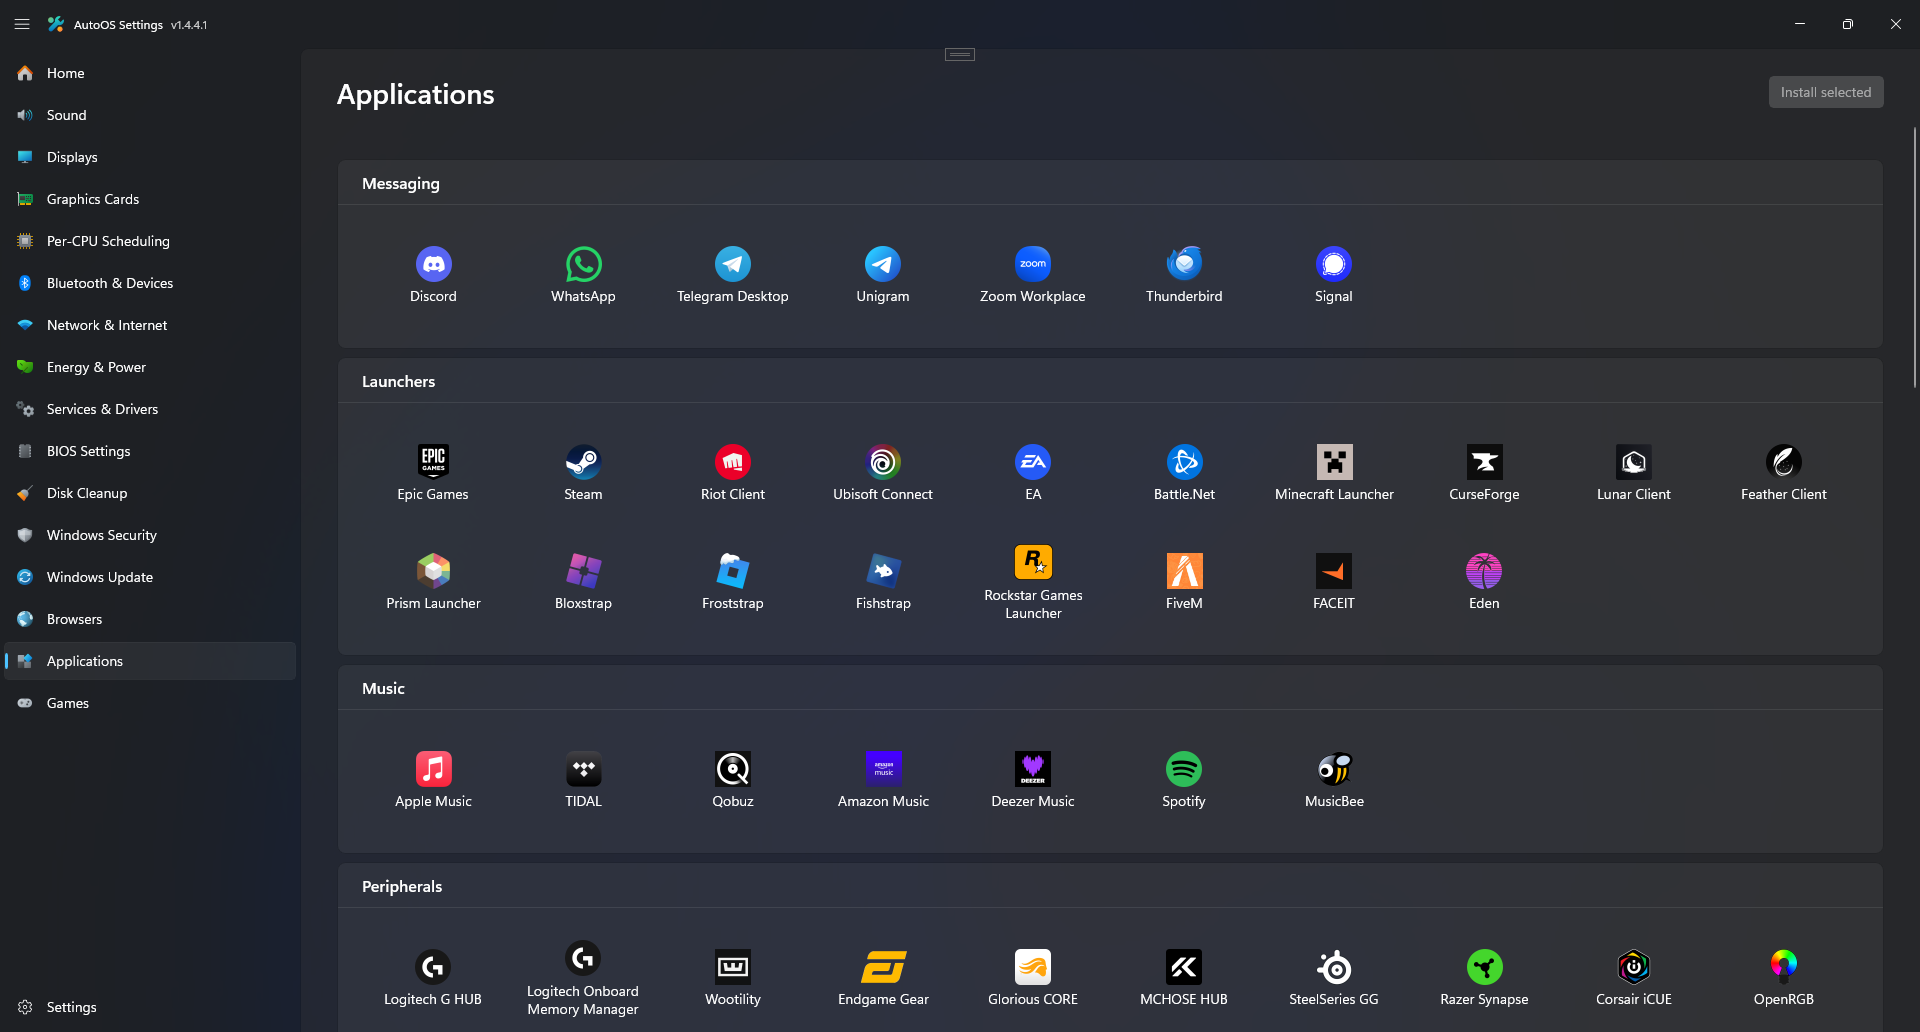Open Settings at sidebar bottom
The width and height of the screenshot is (1920, 1032).
[x=150, y=1007]
